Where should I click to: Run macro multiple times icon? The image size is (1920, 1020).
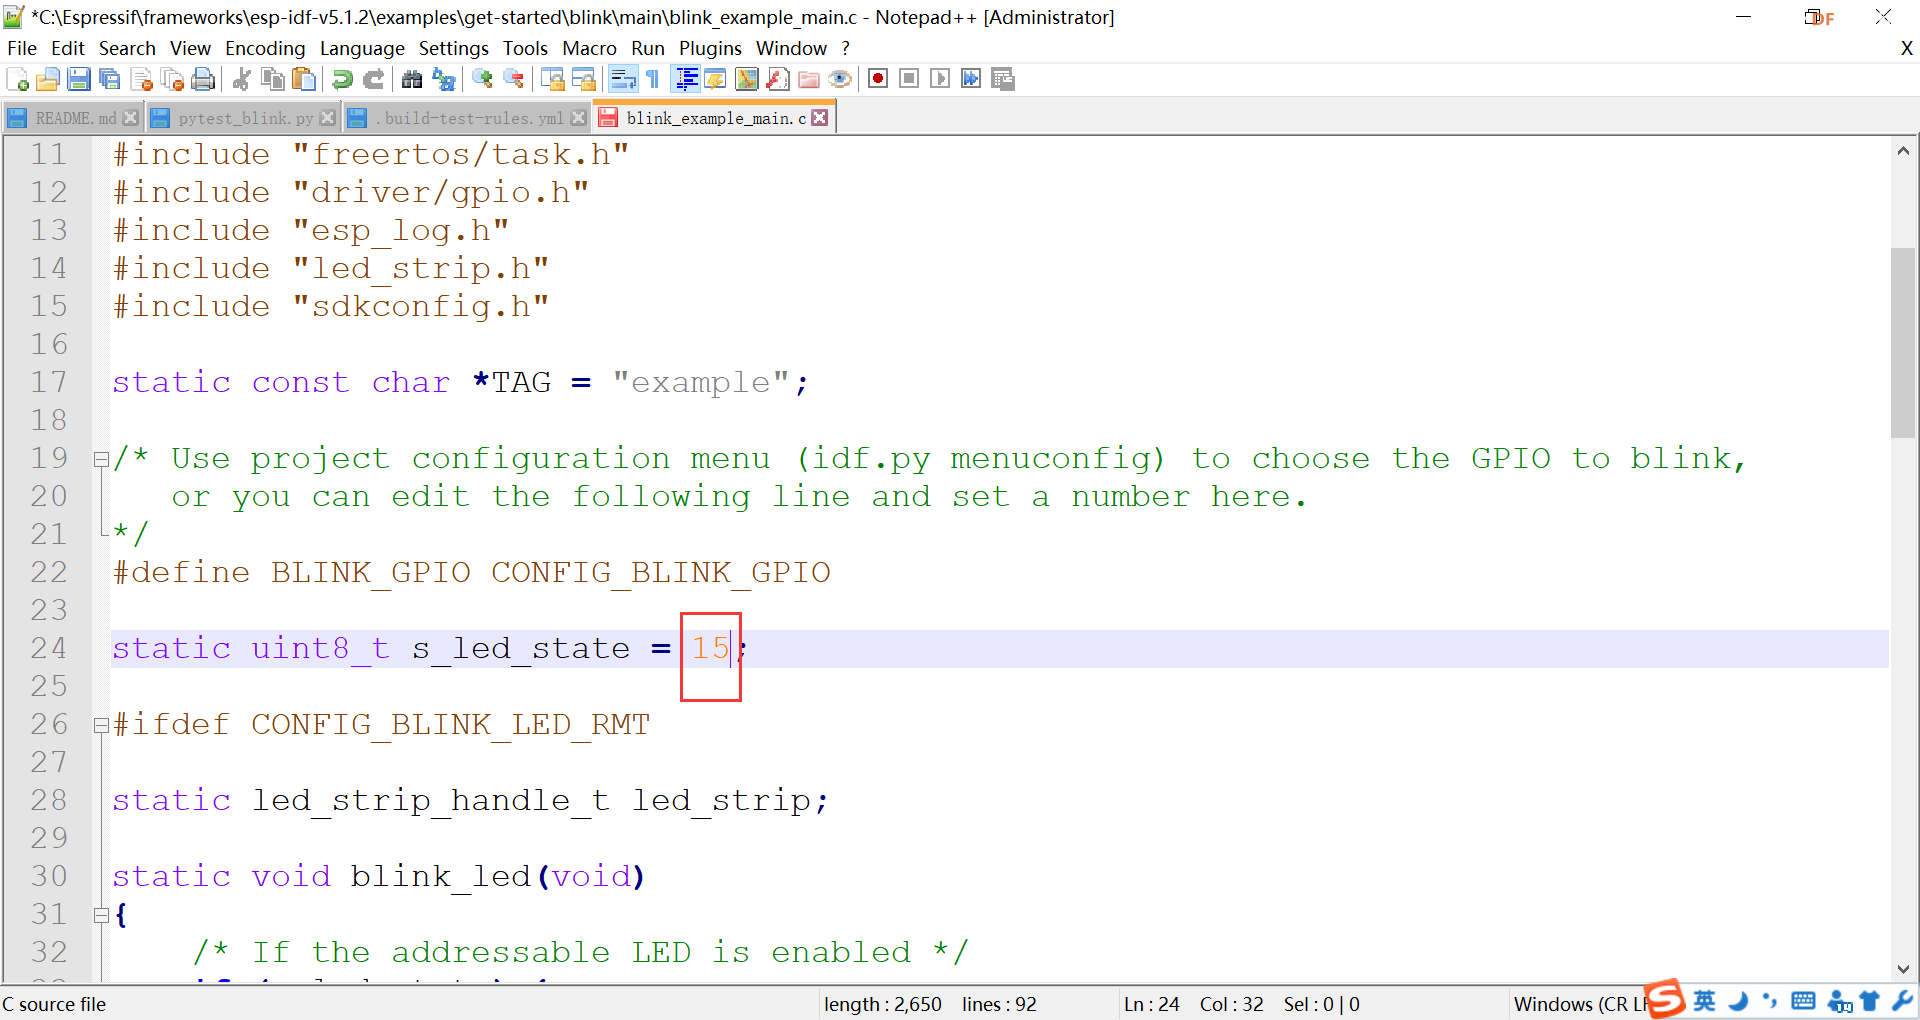click(971, 79)
